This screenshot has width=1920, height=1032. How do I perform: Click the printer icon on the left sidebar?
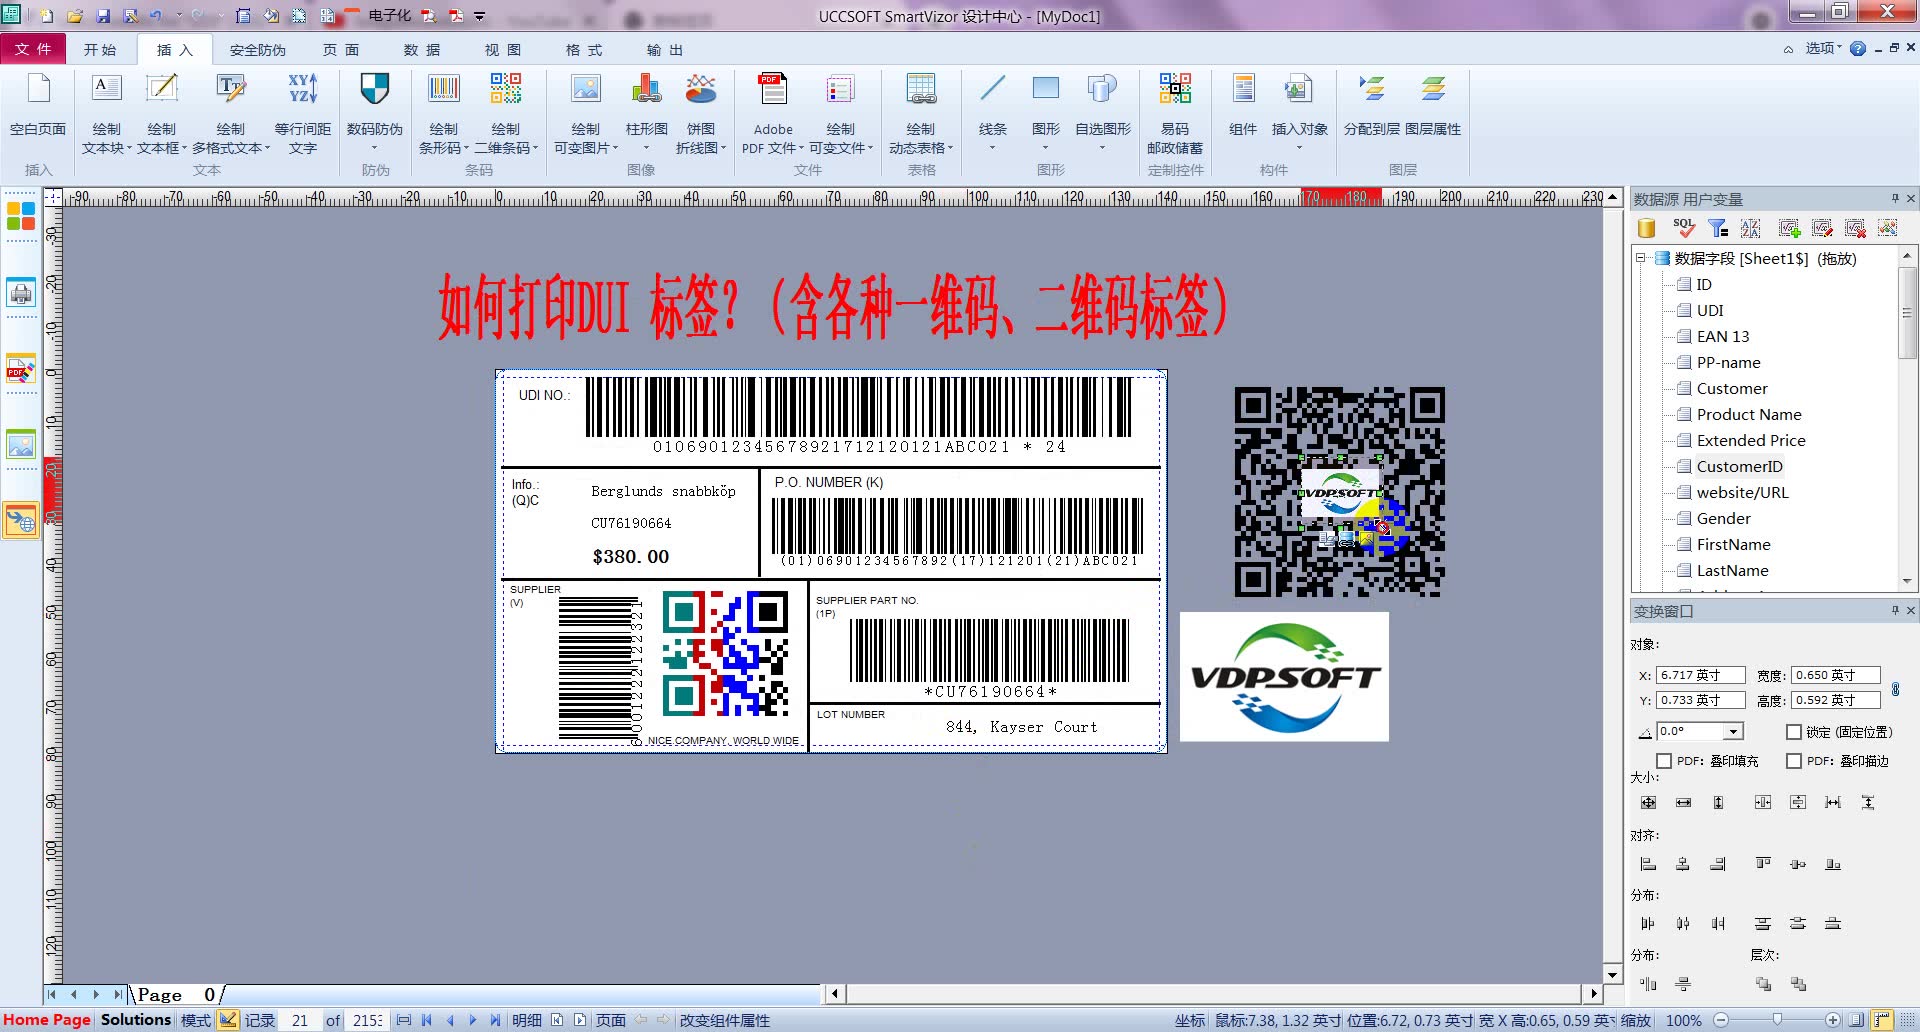pos(21,293)
